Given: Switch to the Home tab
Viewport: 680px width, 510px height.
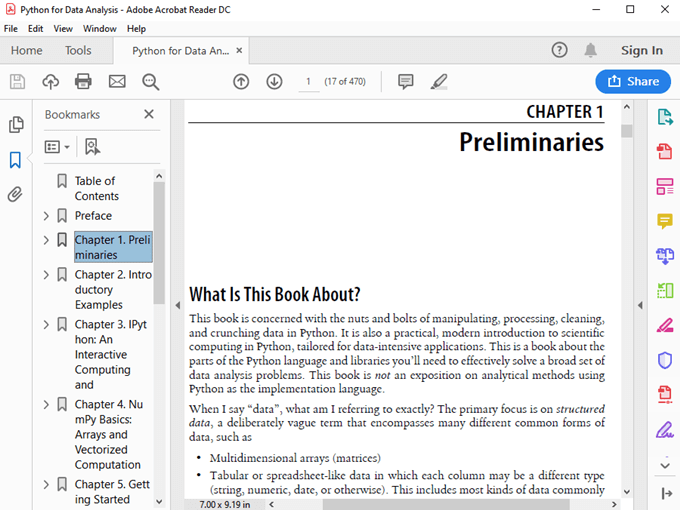Looking at the screenshot, I should pyautogui.click(x=26, y=50).
